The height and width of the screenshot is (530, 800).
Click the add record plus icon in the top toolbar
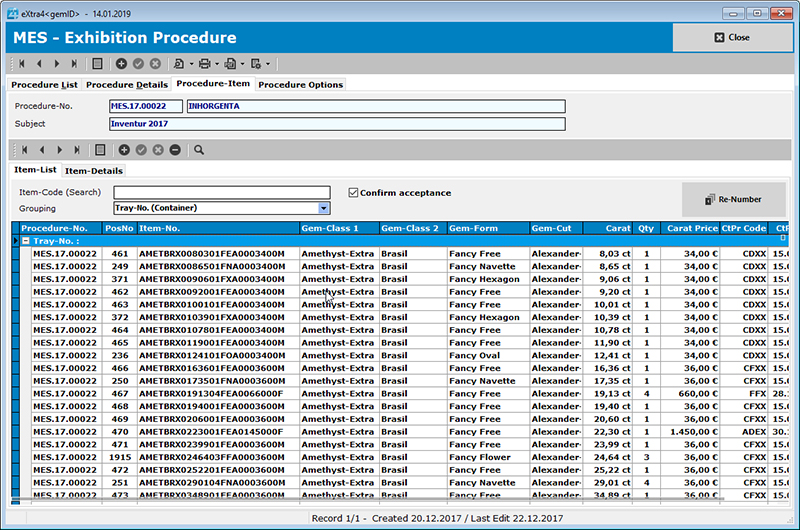pos(121,64)
